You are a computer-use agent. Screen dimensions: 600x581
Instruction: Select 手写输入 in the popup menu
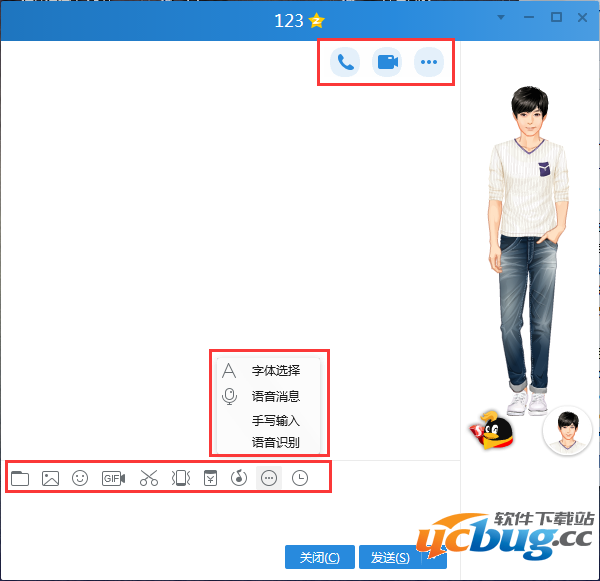pos(275,421)
